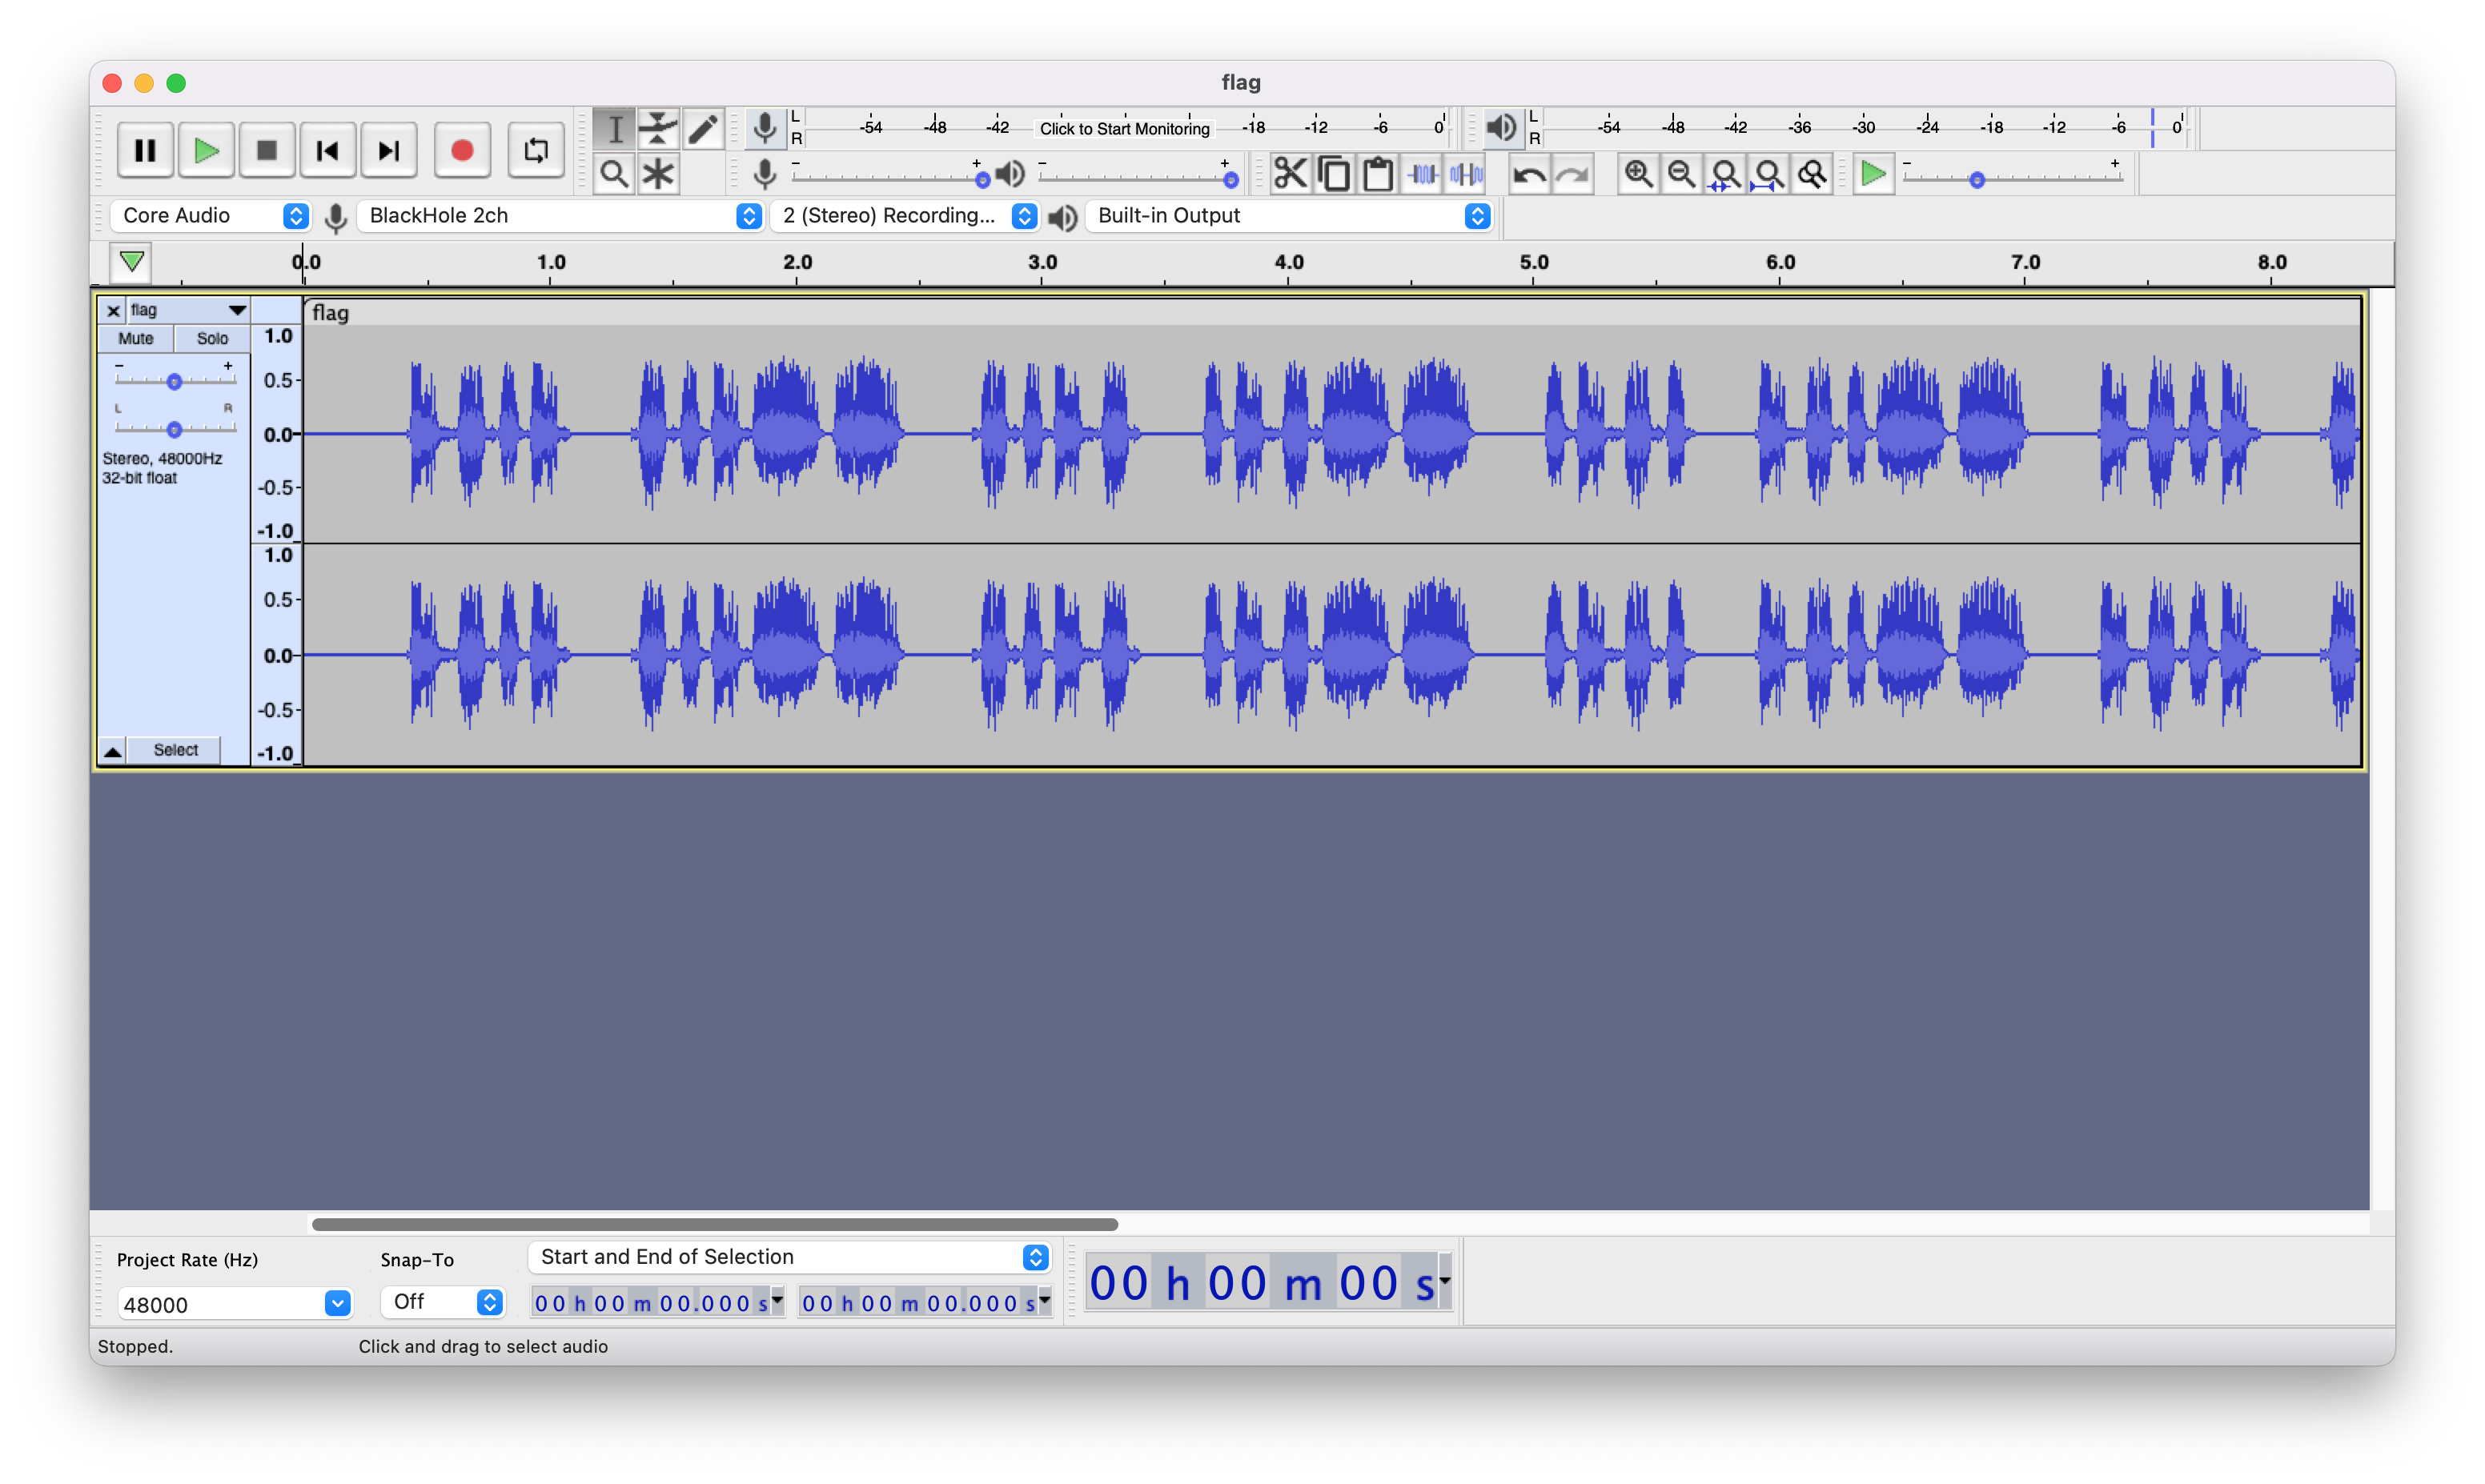
Task: Select the Draw (pencil) tool
Action: click(702, 129)
